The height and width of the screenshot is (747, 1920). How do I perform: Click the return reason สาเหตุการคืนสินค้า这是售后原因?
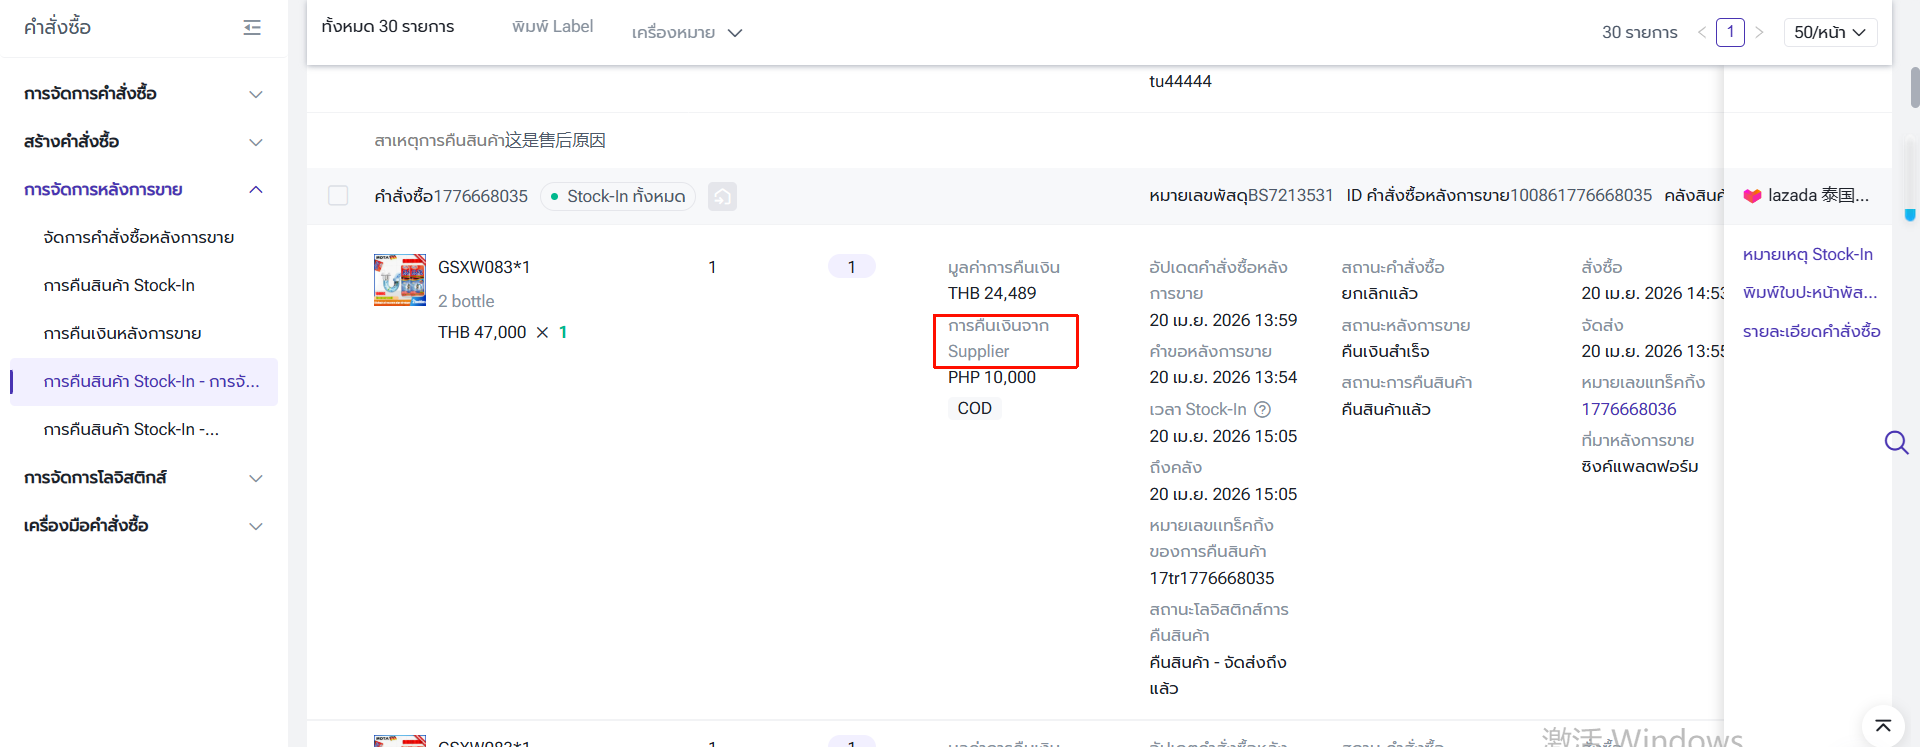click(x=490, y=140)
